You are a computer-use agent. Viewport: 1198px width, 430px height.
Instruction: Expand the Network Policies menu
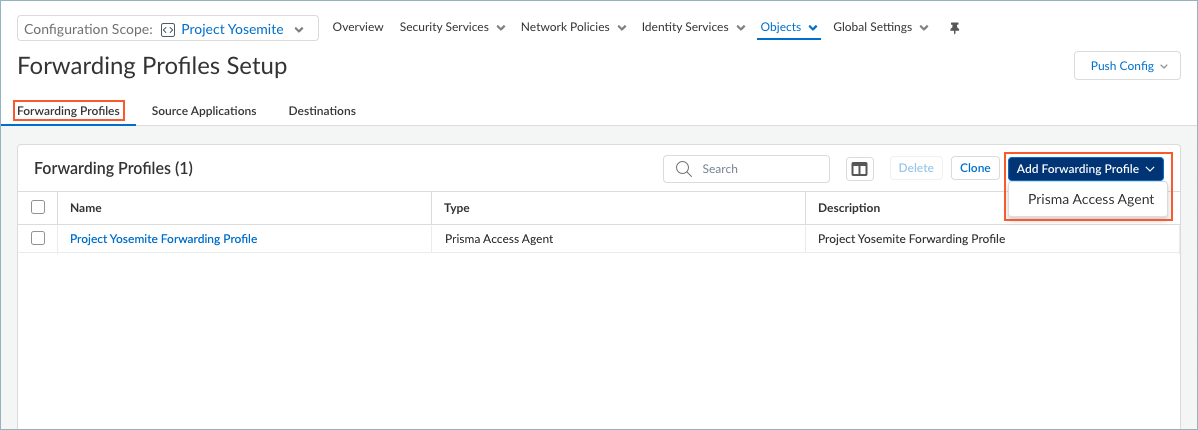point(573,28)
